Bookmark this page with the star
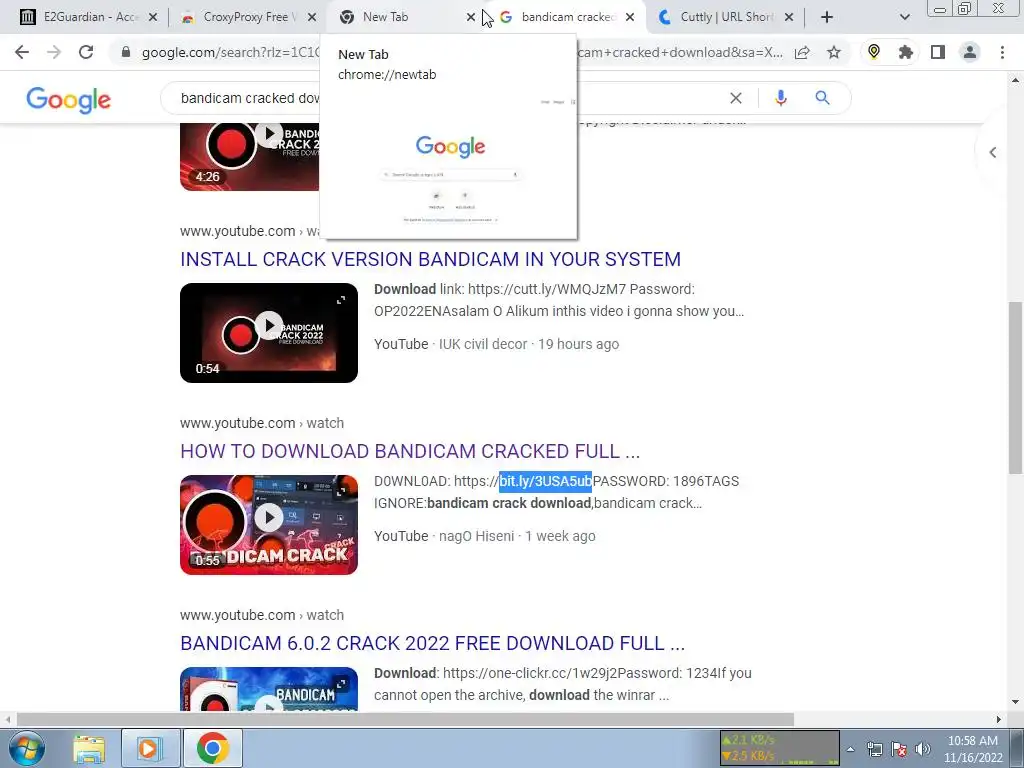The width and height of the screenshot is (1024, 768). point(834,52)
